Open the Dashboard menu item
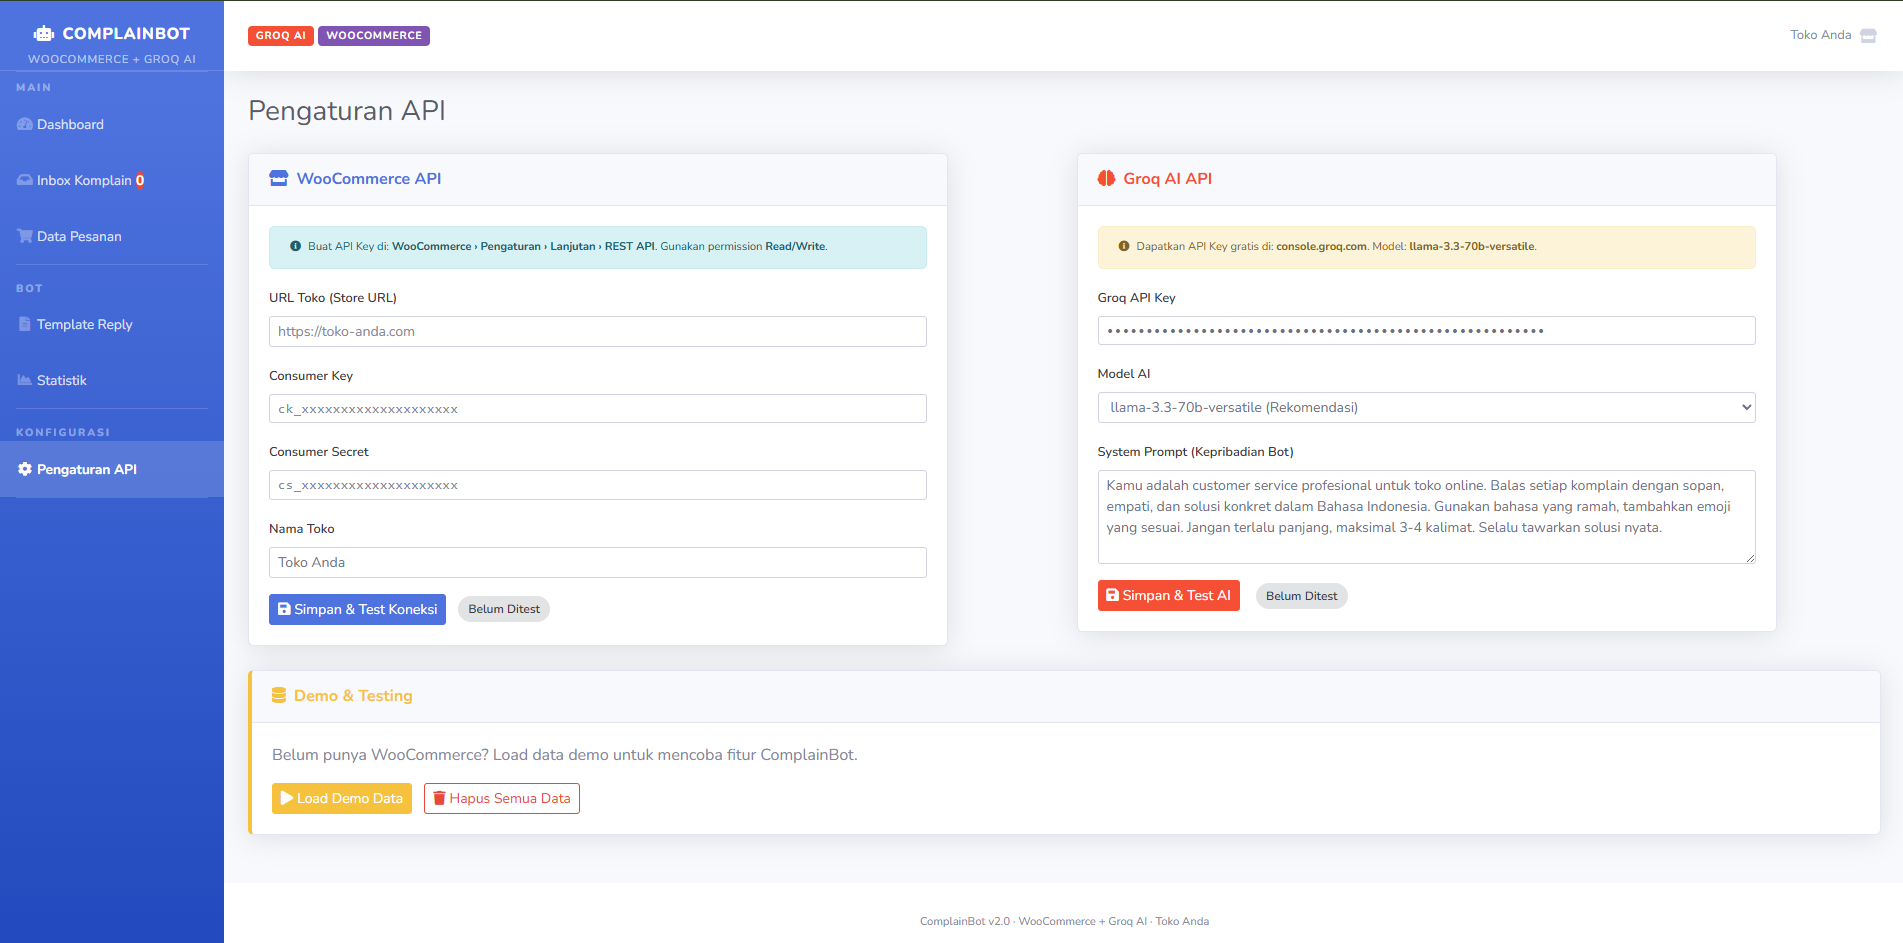Viewport: 1903px width, 943px height. point(112,124)
